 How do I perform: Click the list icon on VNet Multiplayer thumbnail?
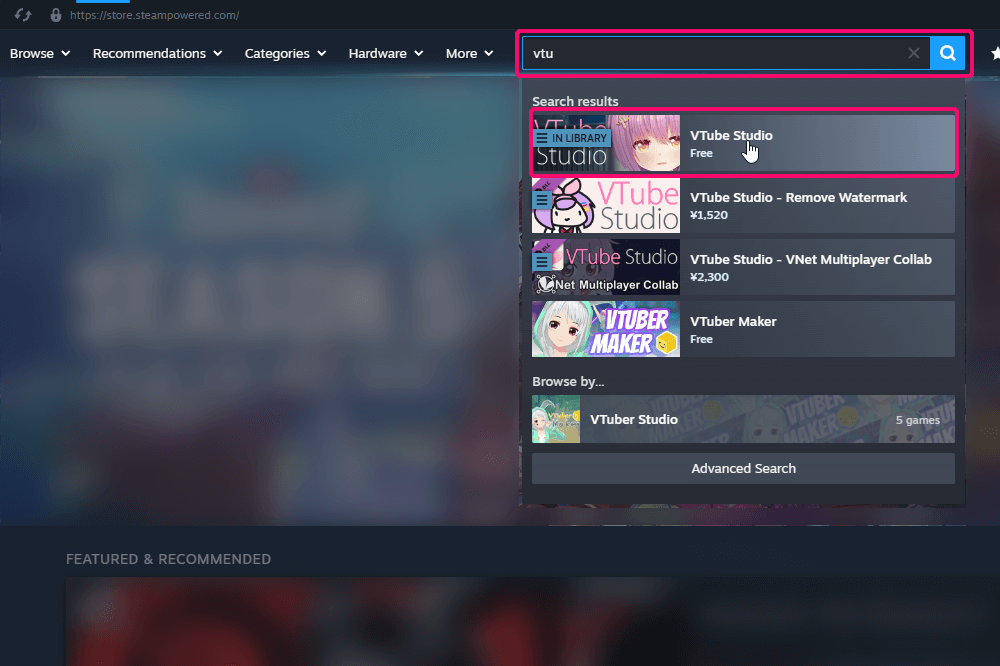pos(542,261)
